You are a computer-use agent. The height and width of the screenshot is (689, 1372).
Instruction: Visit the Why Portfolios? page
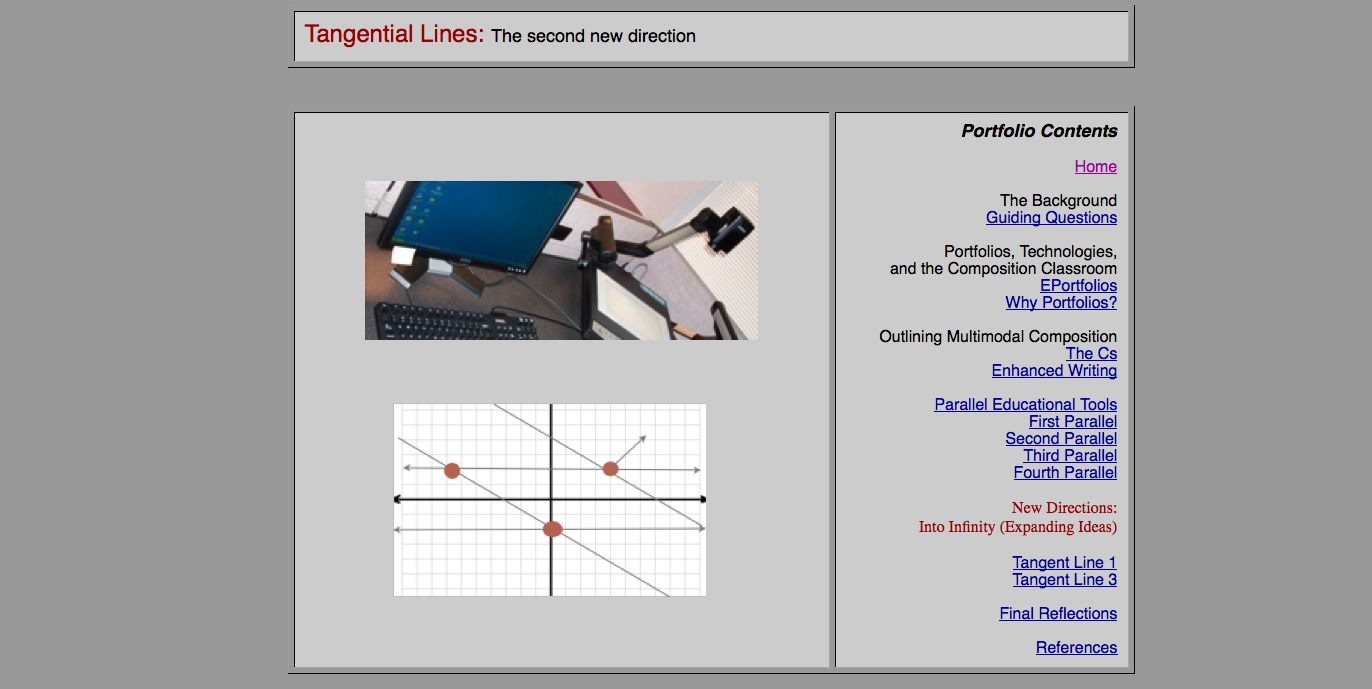tap(1061, 303)
